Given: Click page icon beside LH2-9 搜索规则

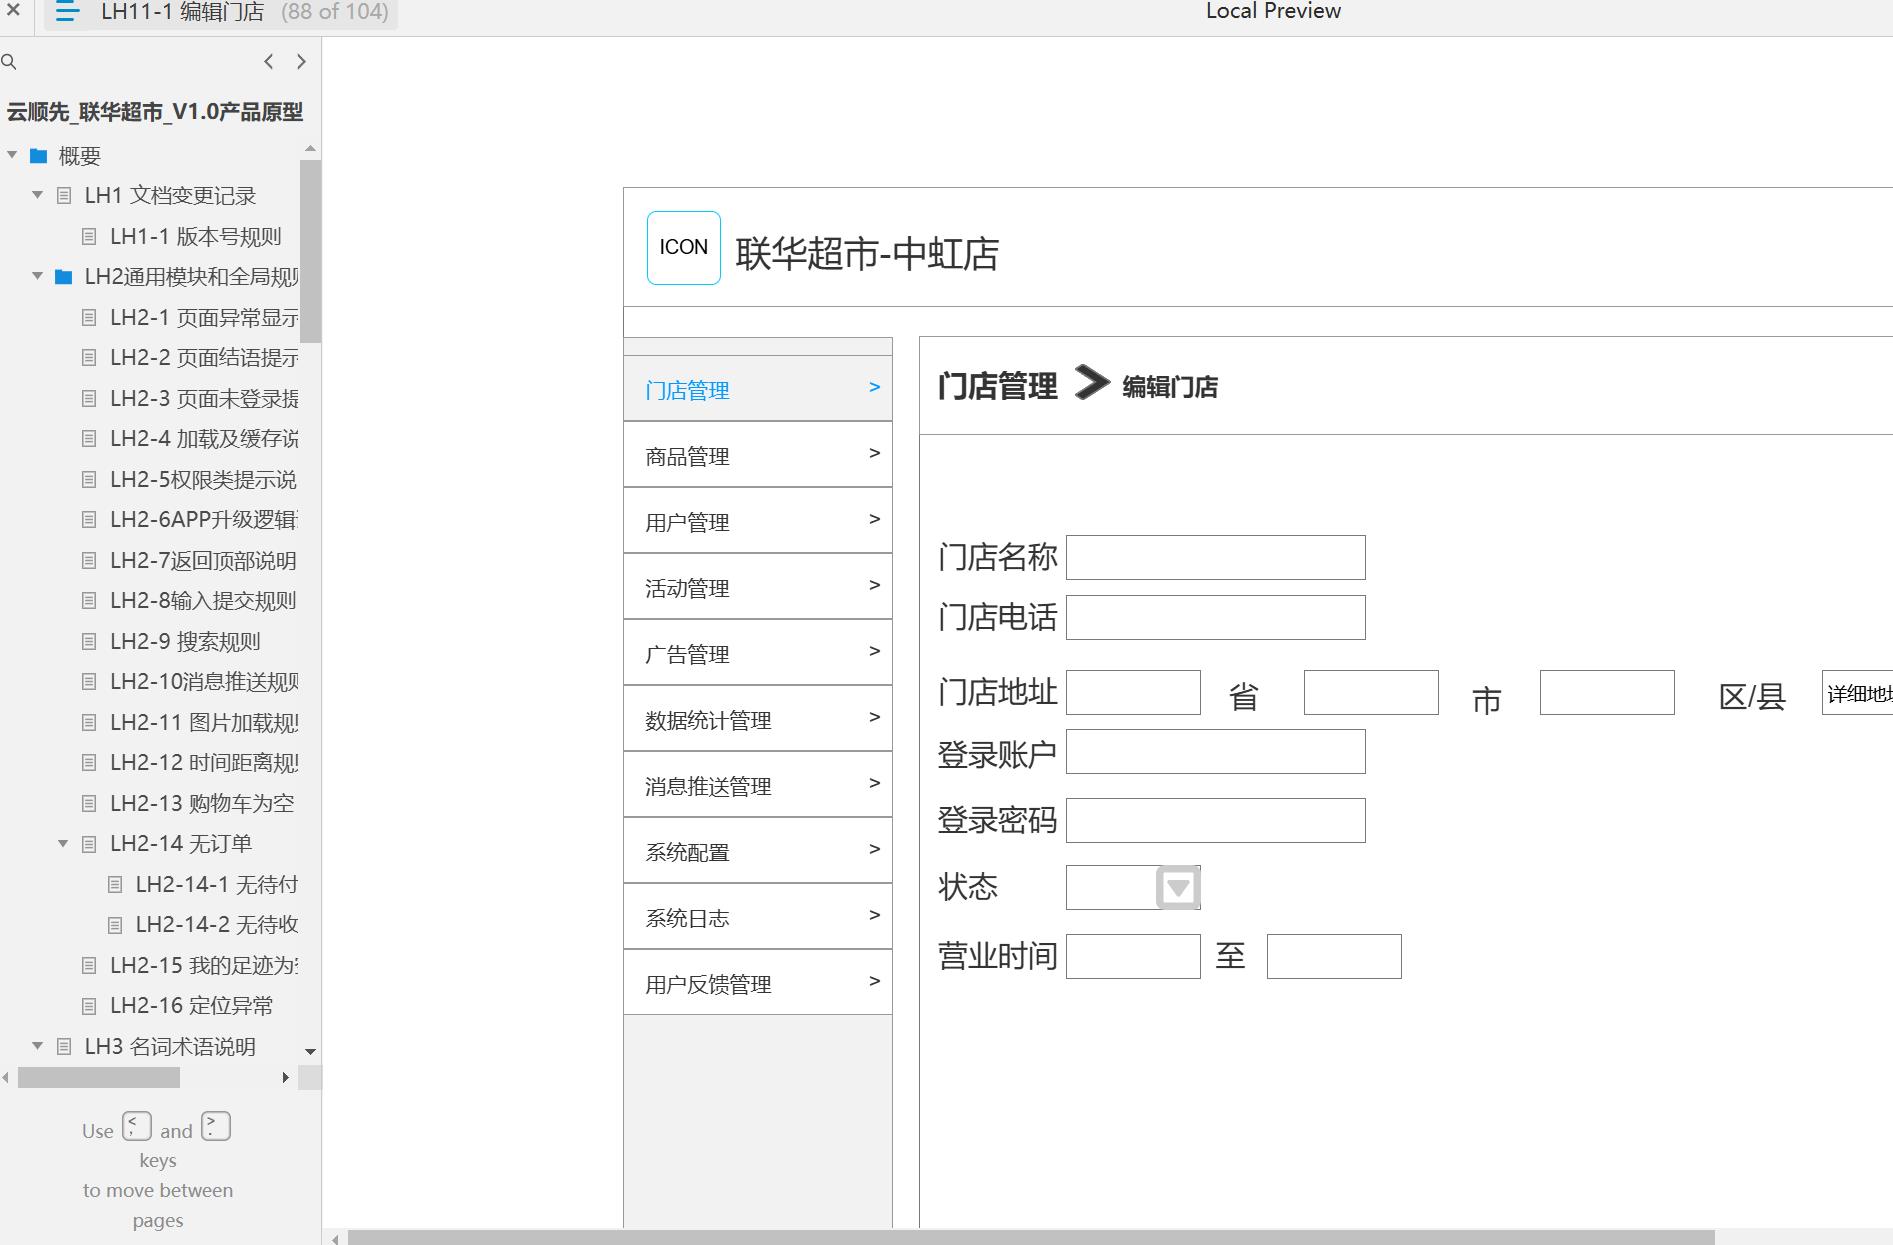Looking at the screenshot, I should (89, 642).
